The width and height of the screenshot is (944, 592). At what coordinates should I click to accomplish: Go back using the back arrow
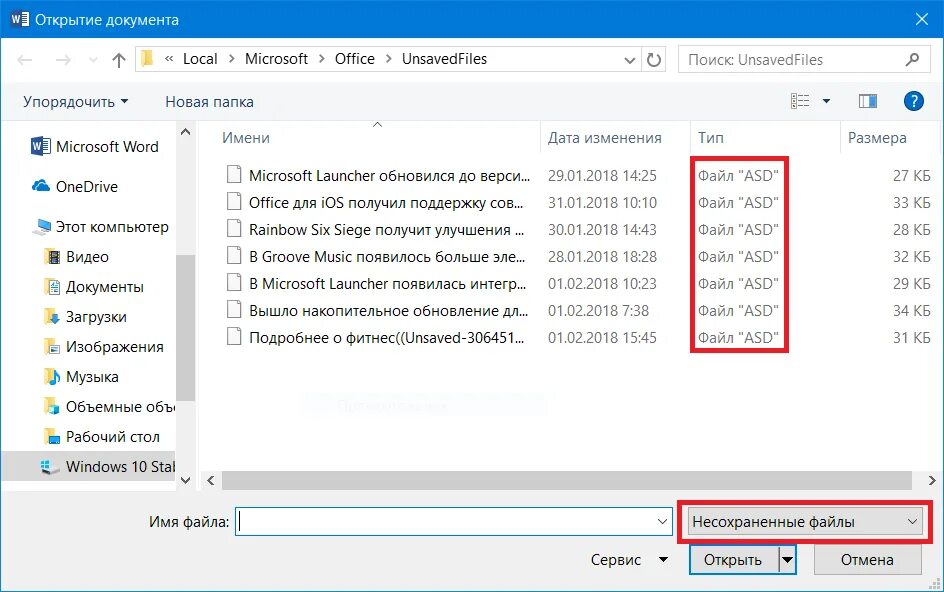coord(25,60)
